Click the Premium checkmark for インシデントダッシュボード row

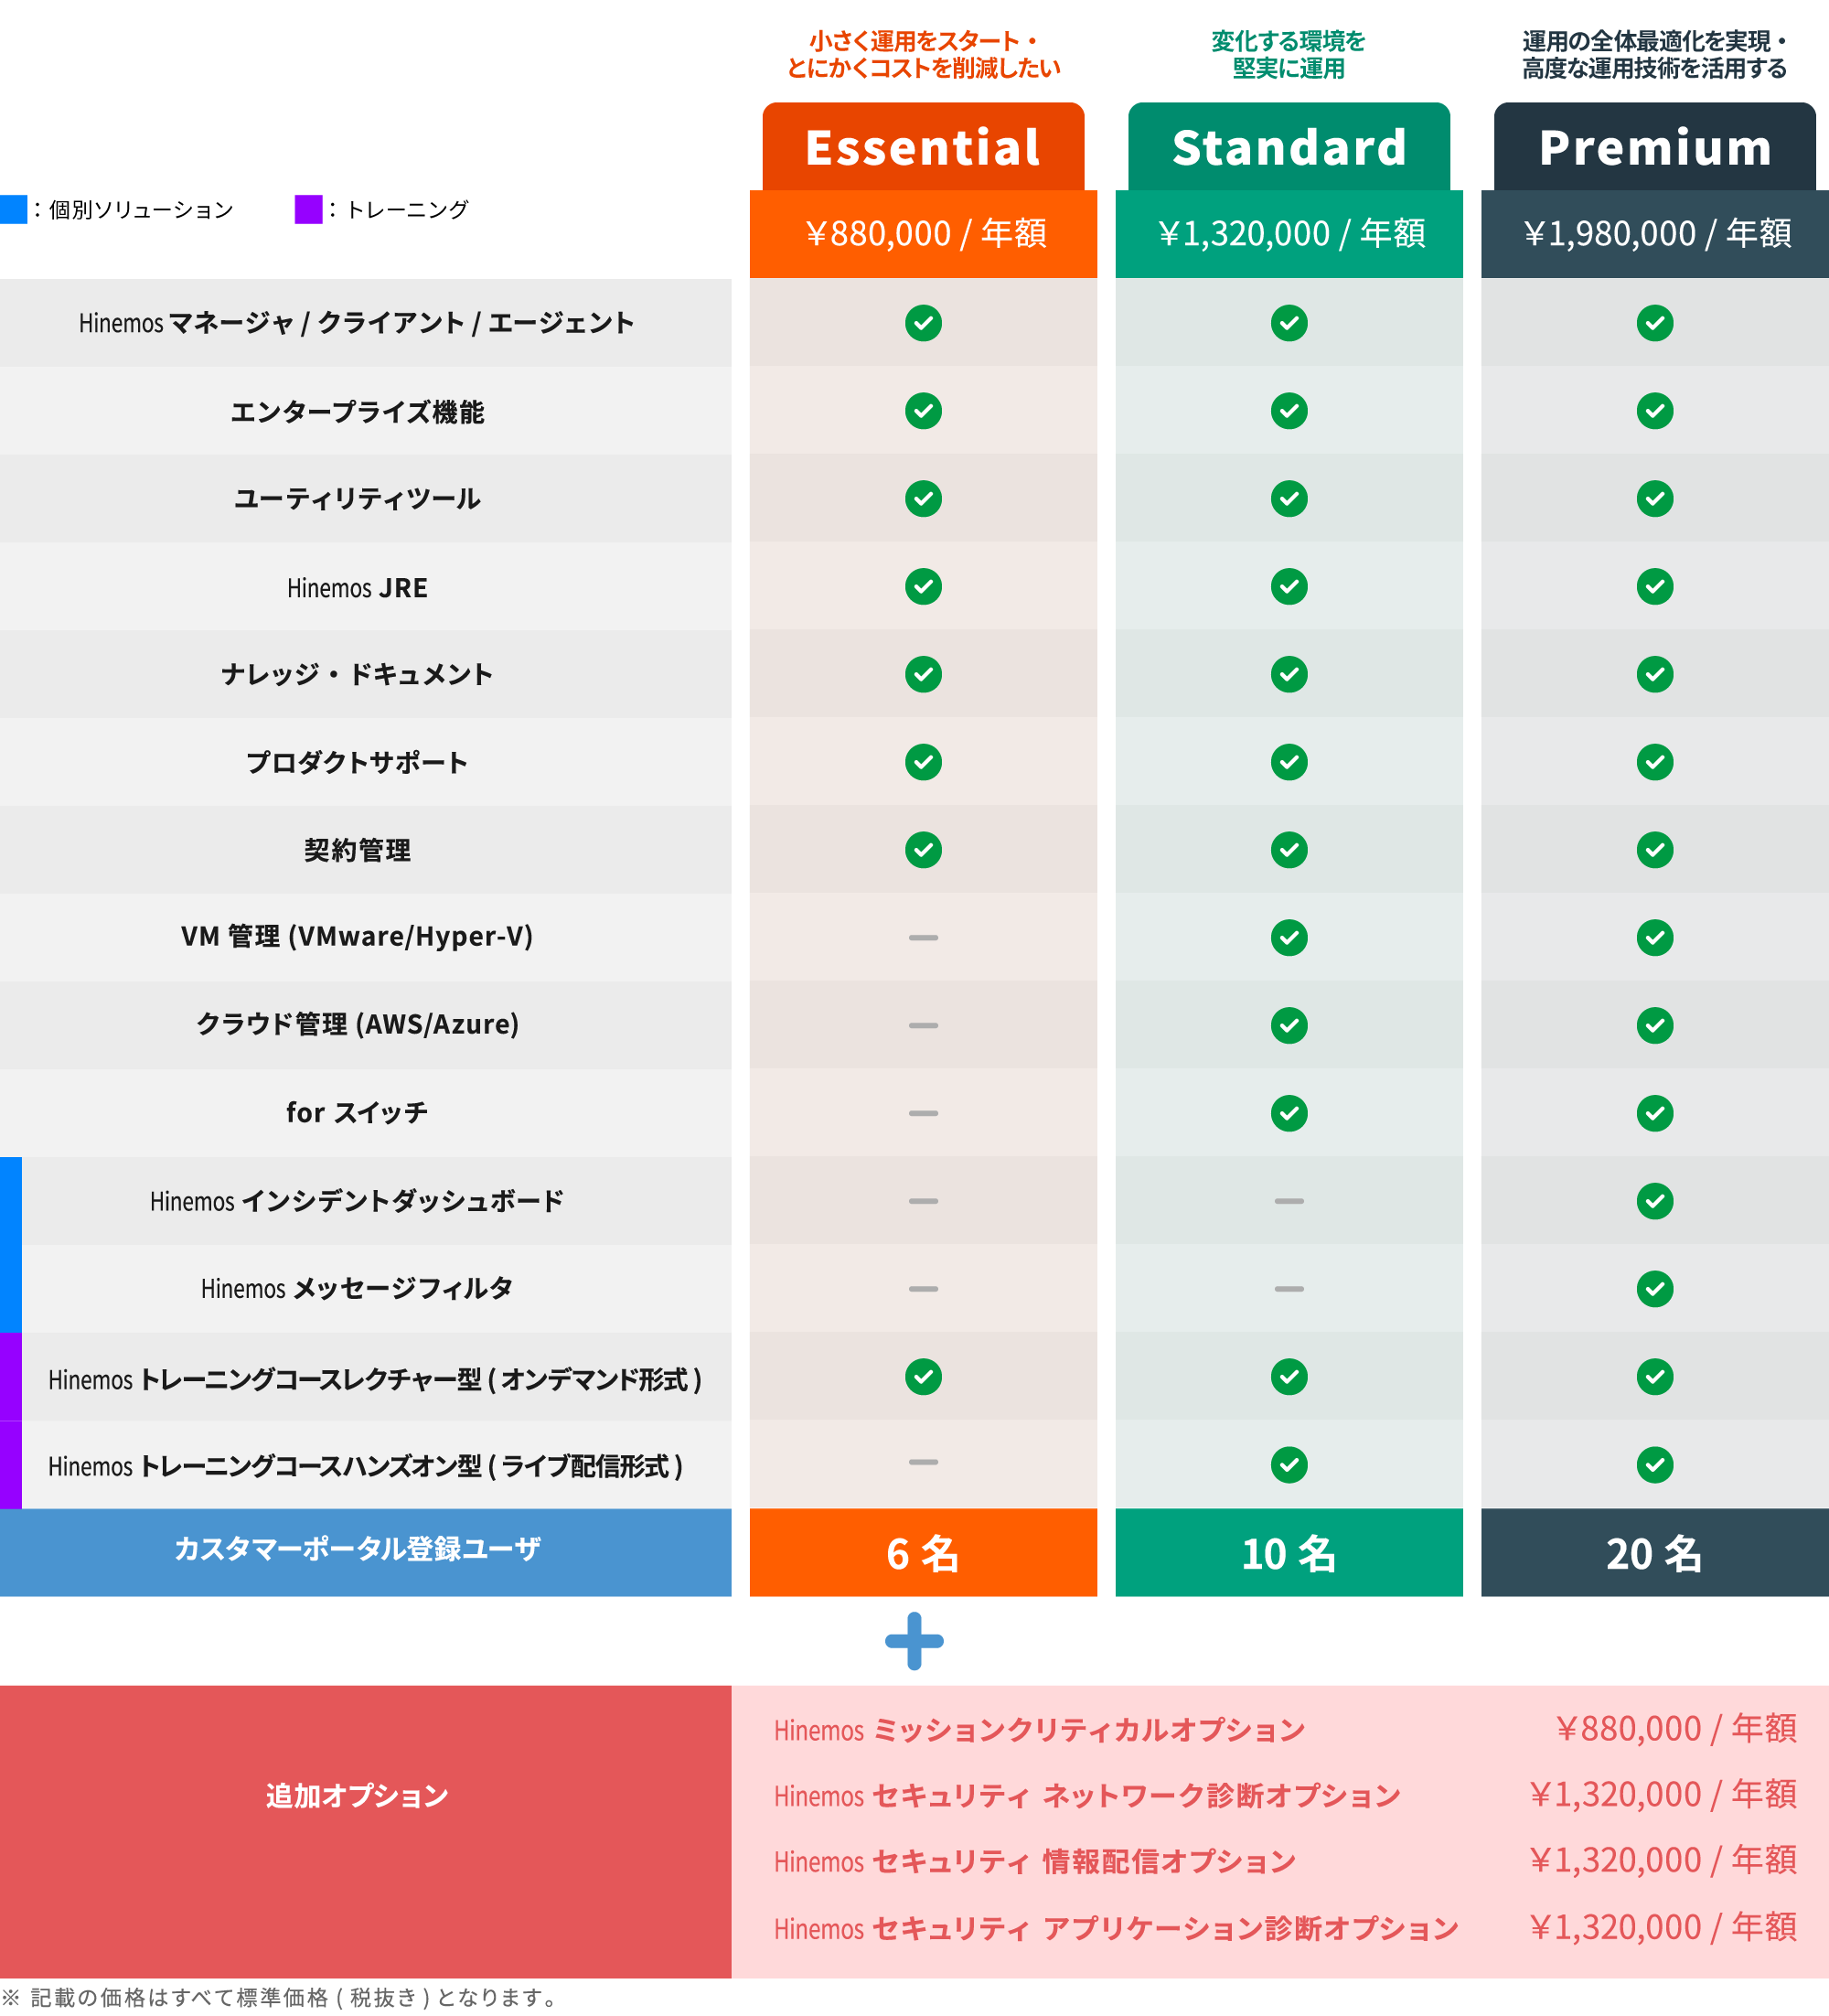click(x=1655, y=1201)
